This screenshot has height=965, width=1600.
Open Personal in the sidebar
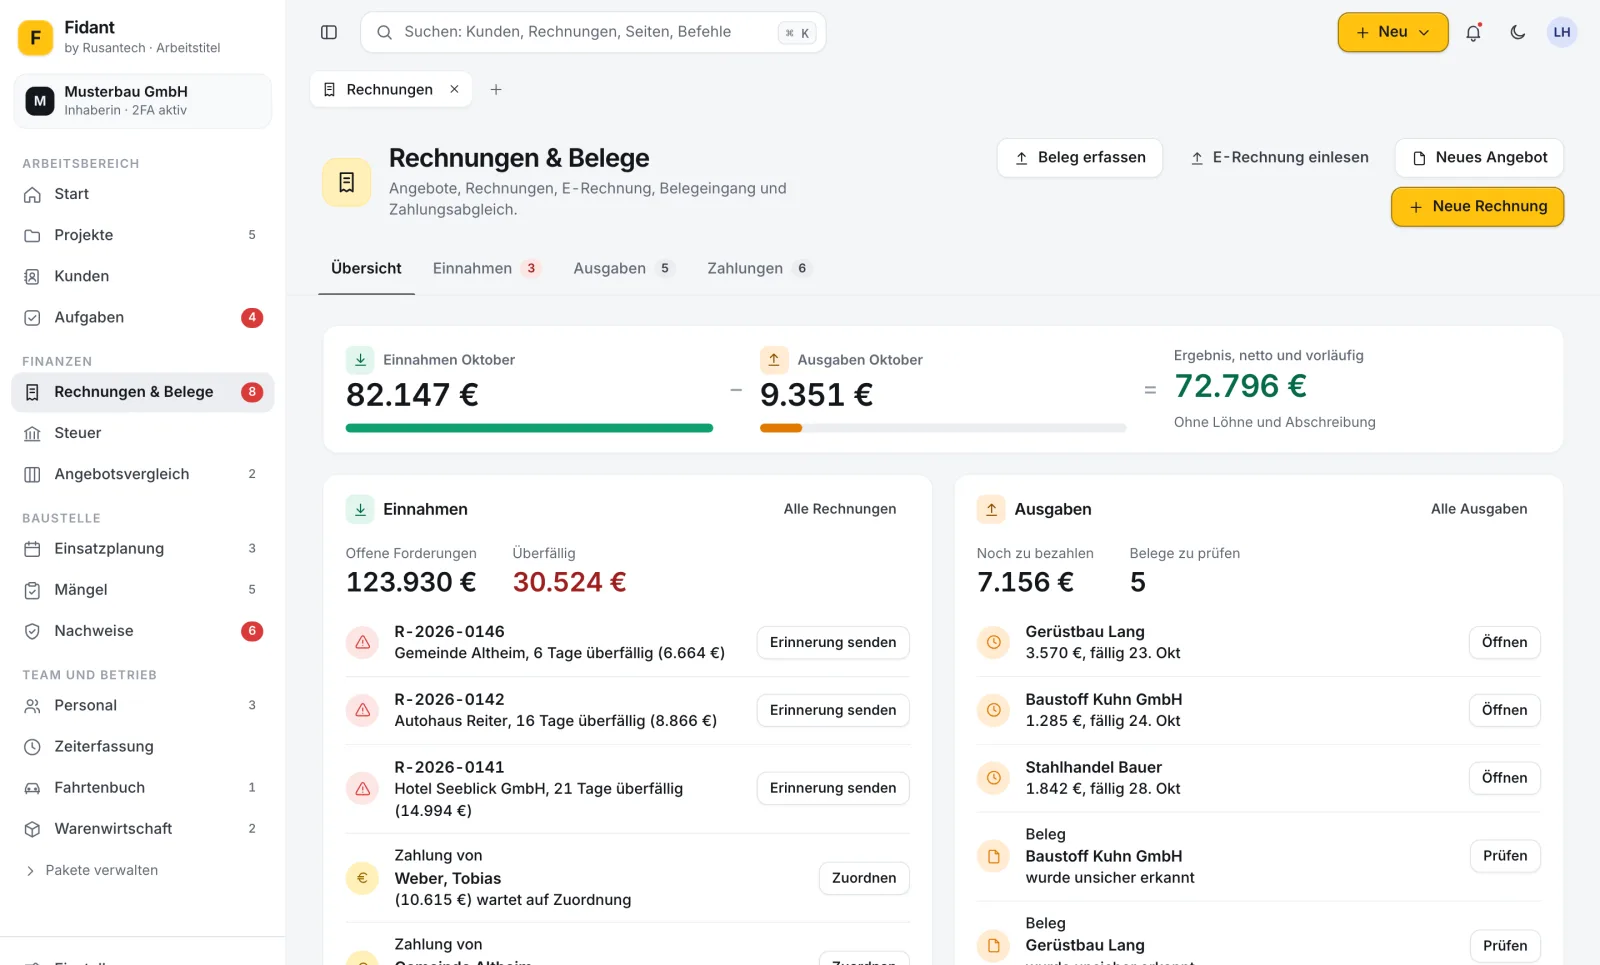tap(143, 705)
